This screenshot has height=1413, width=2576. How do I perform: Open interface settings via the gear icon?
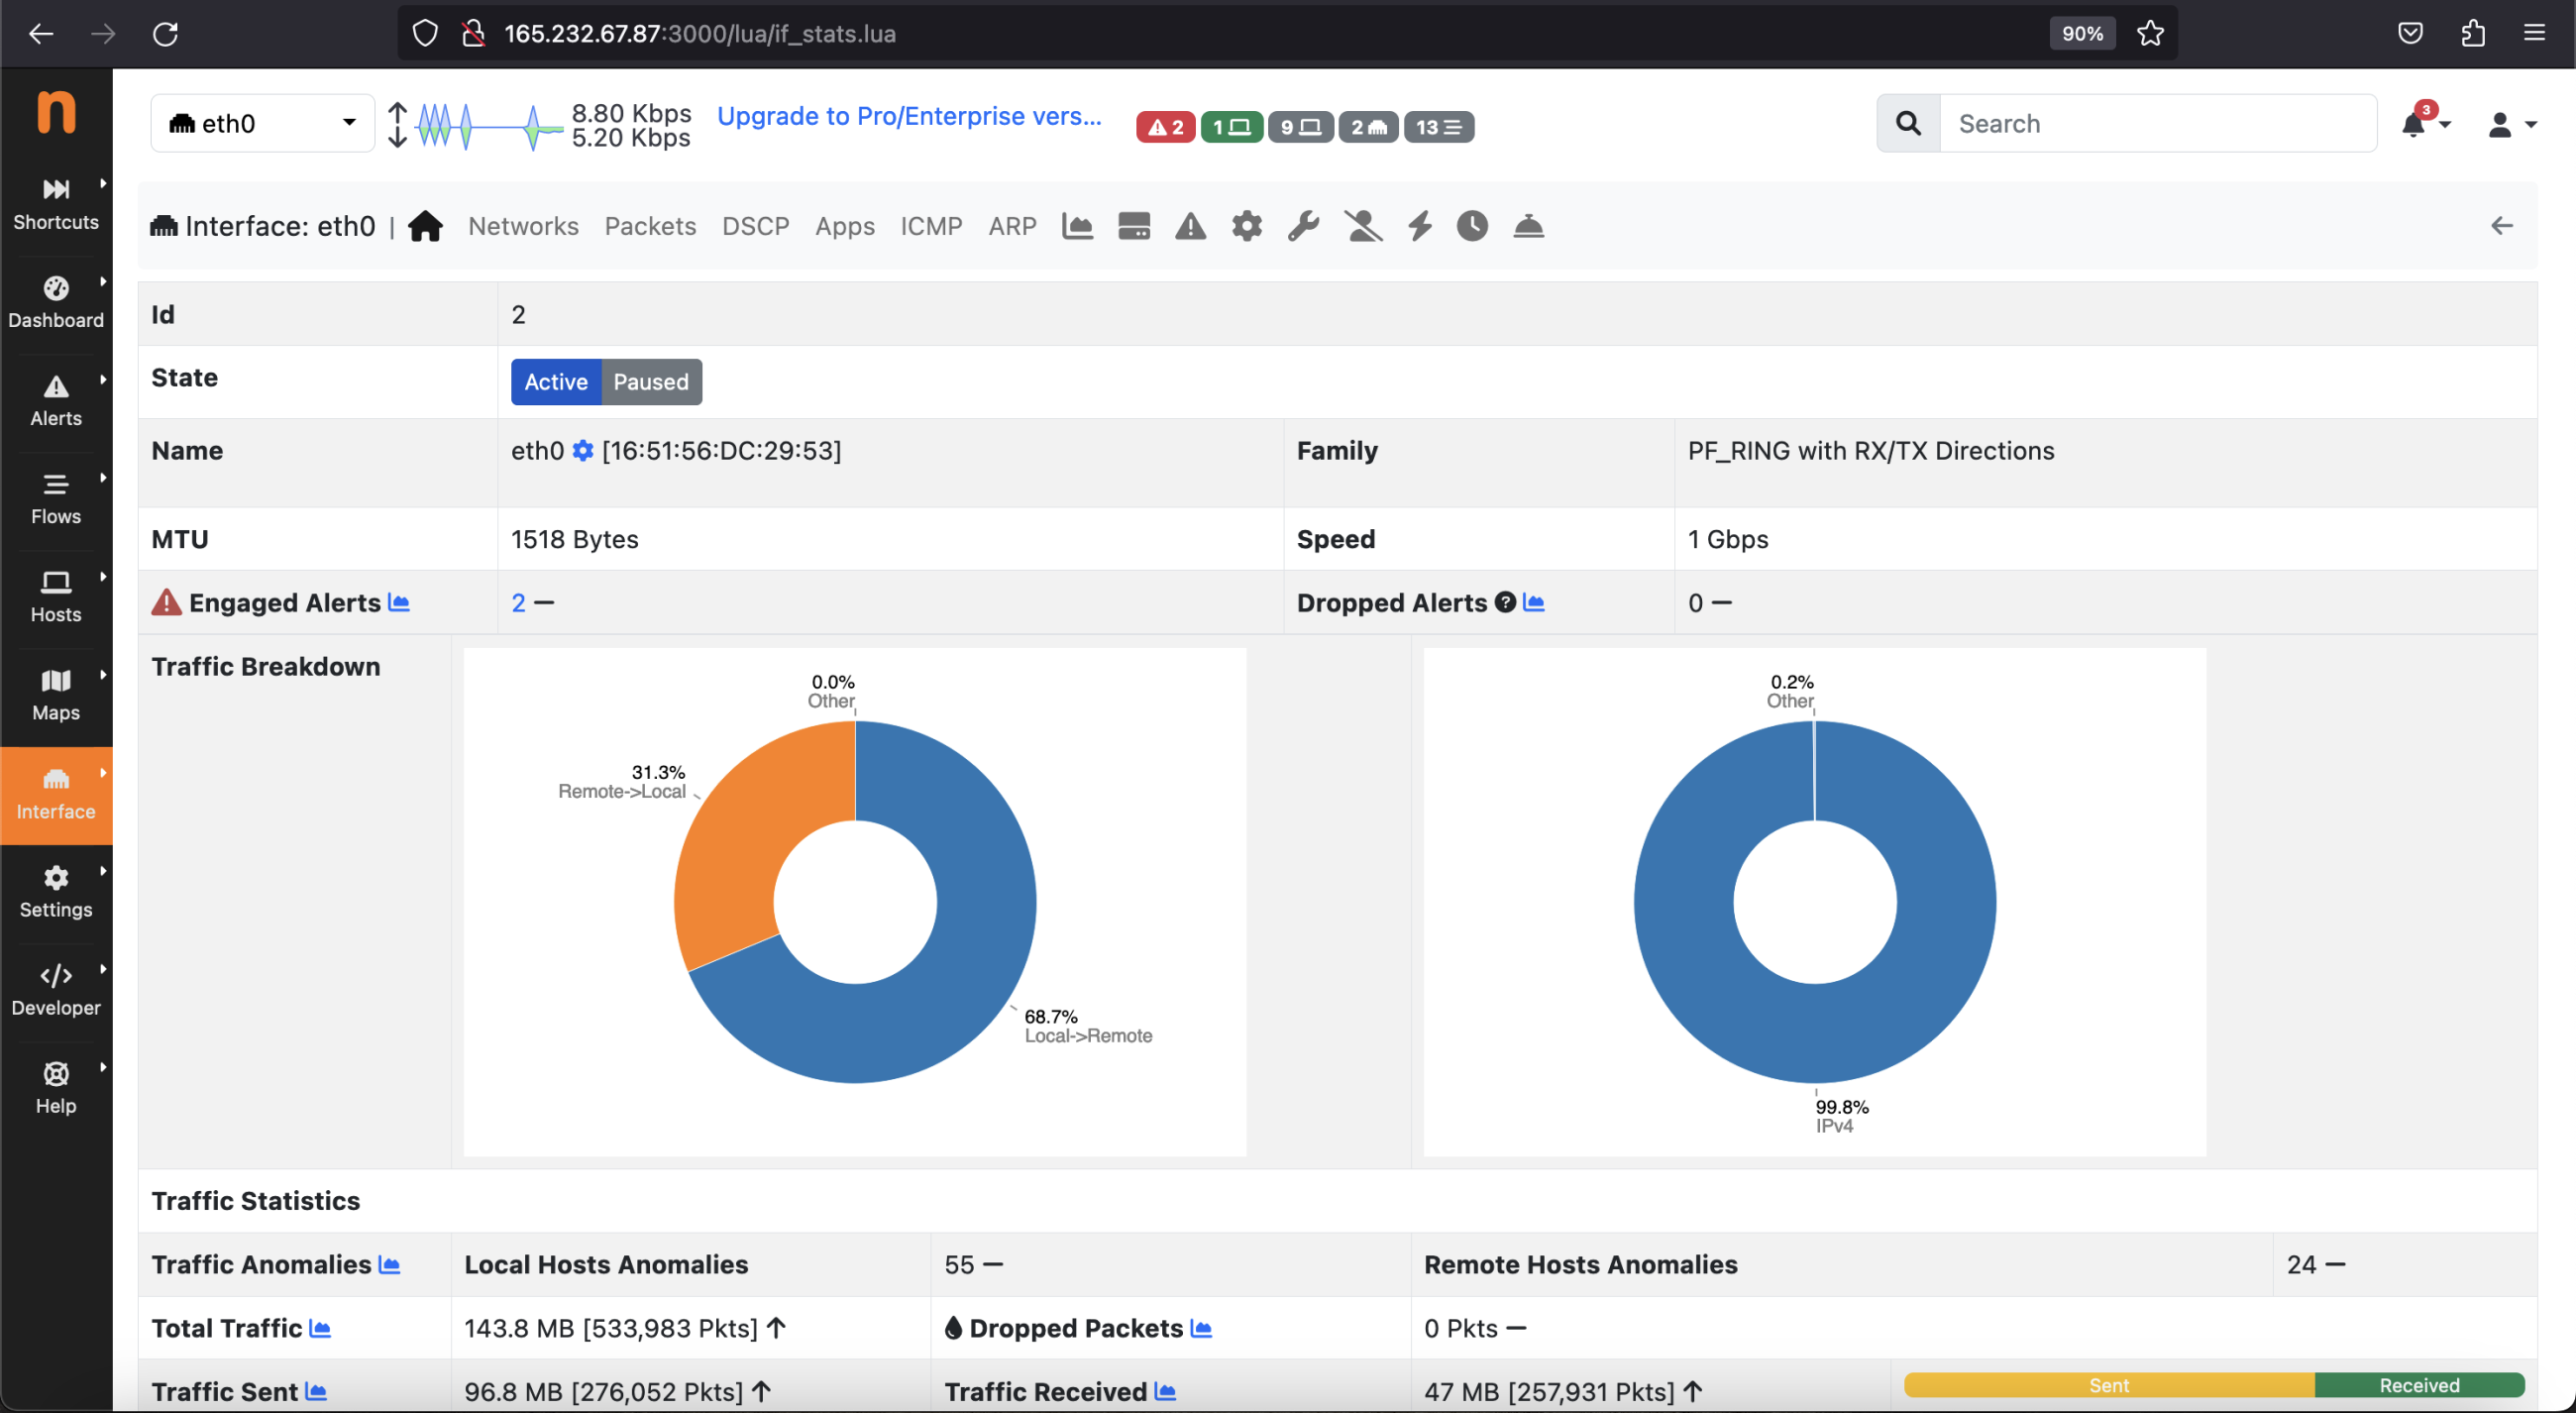click(x=1246, y=226)
